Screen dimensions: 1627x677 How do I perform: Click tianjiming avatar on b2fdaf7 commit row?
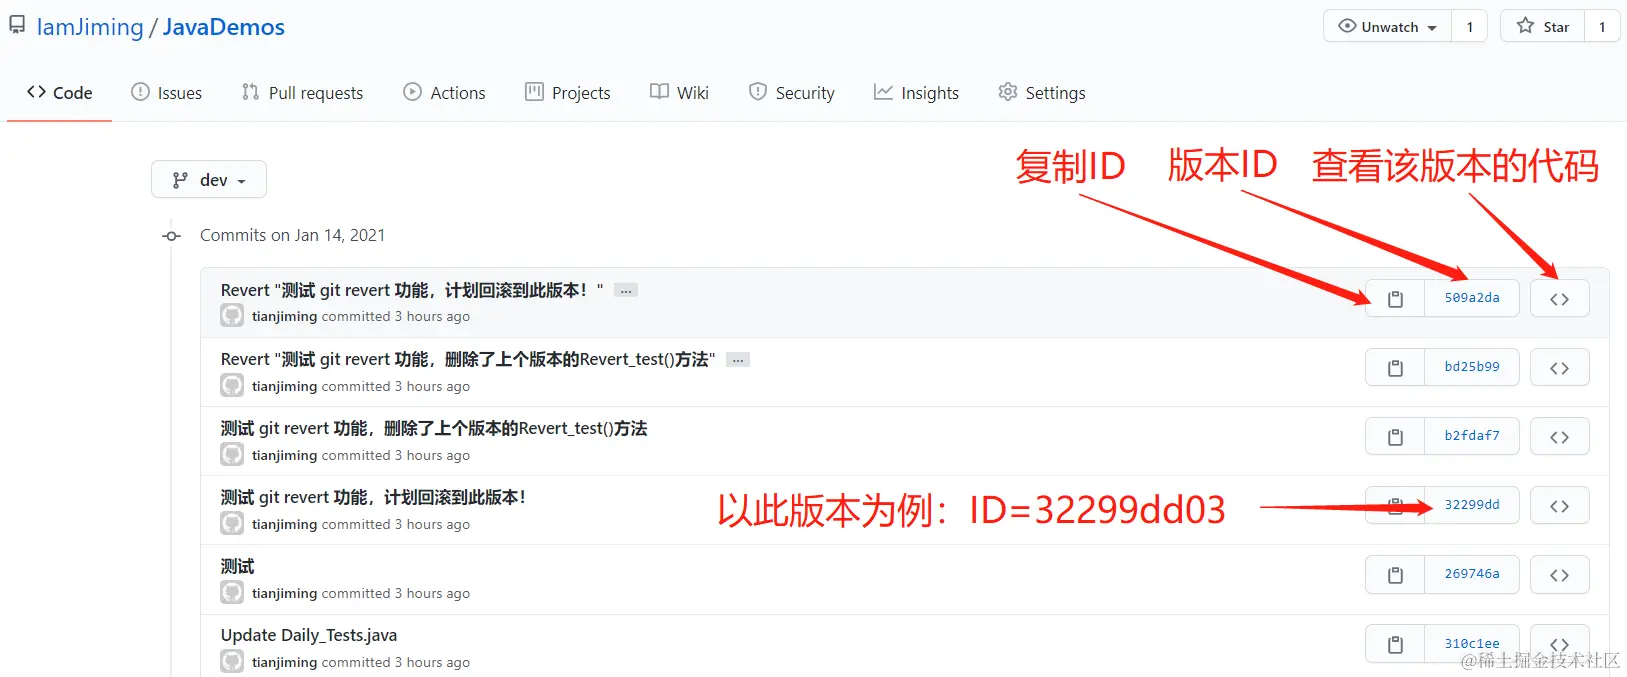pyautogui.click(x=232, y=455)
